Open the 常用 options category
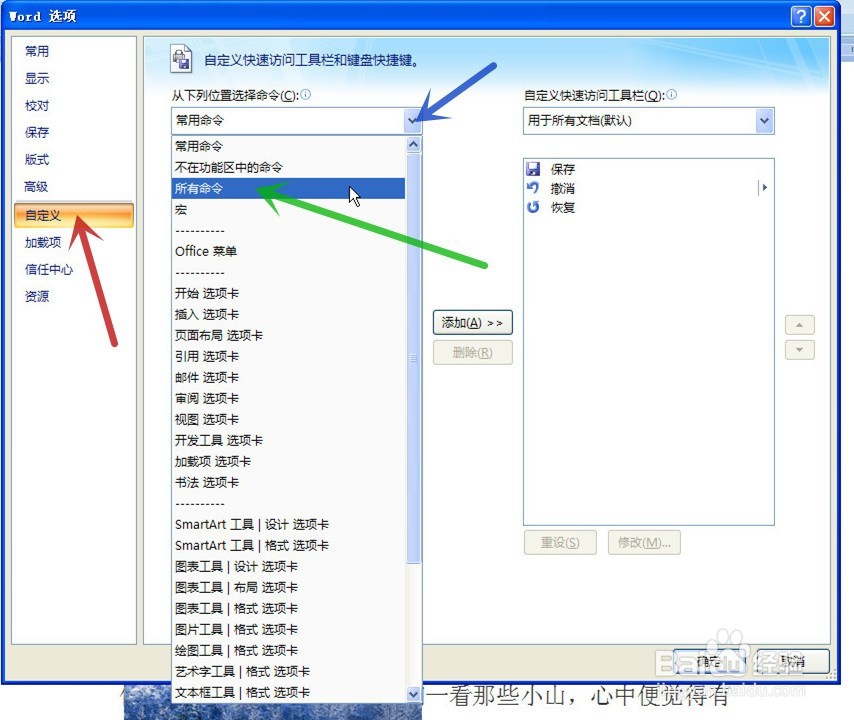The image size is (854, 720). (x=37, y=51)
